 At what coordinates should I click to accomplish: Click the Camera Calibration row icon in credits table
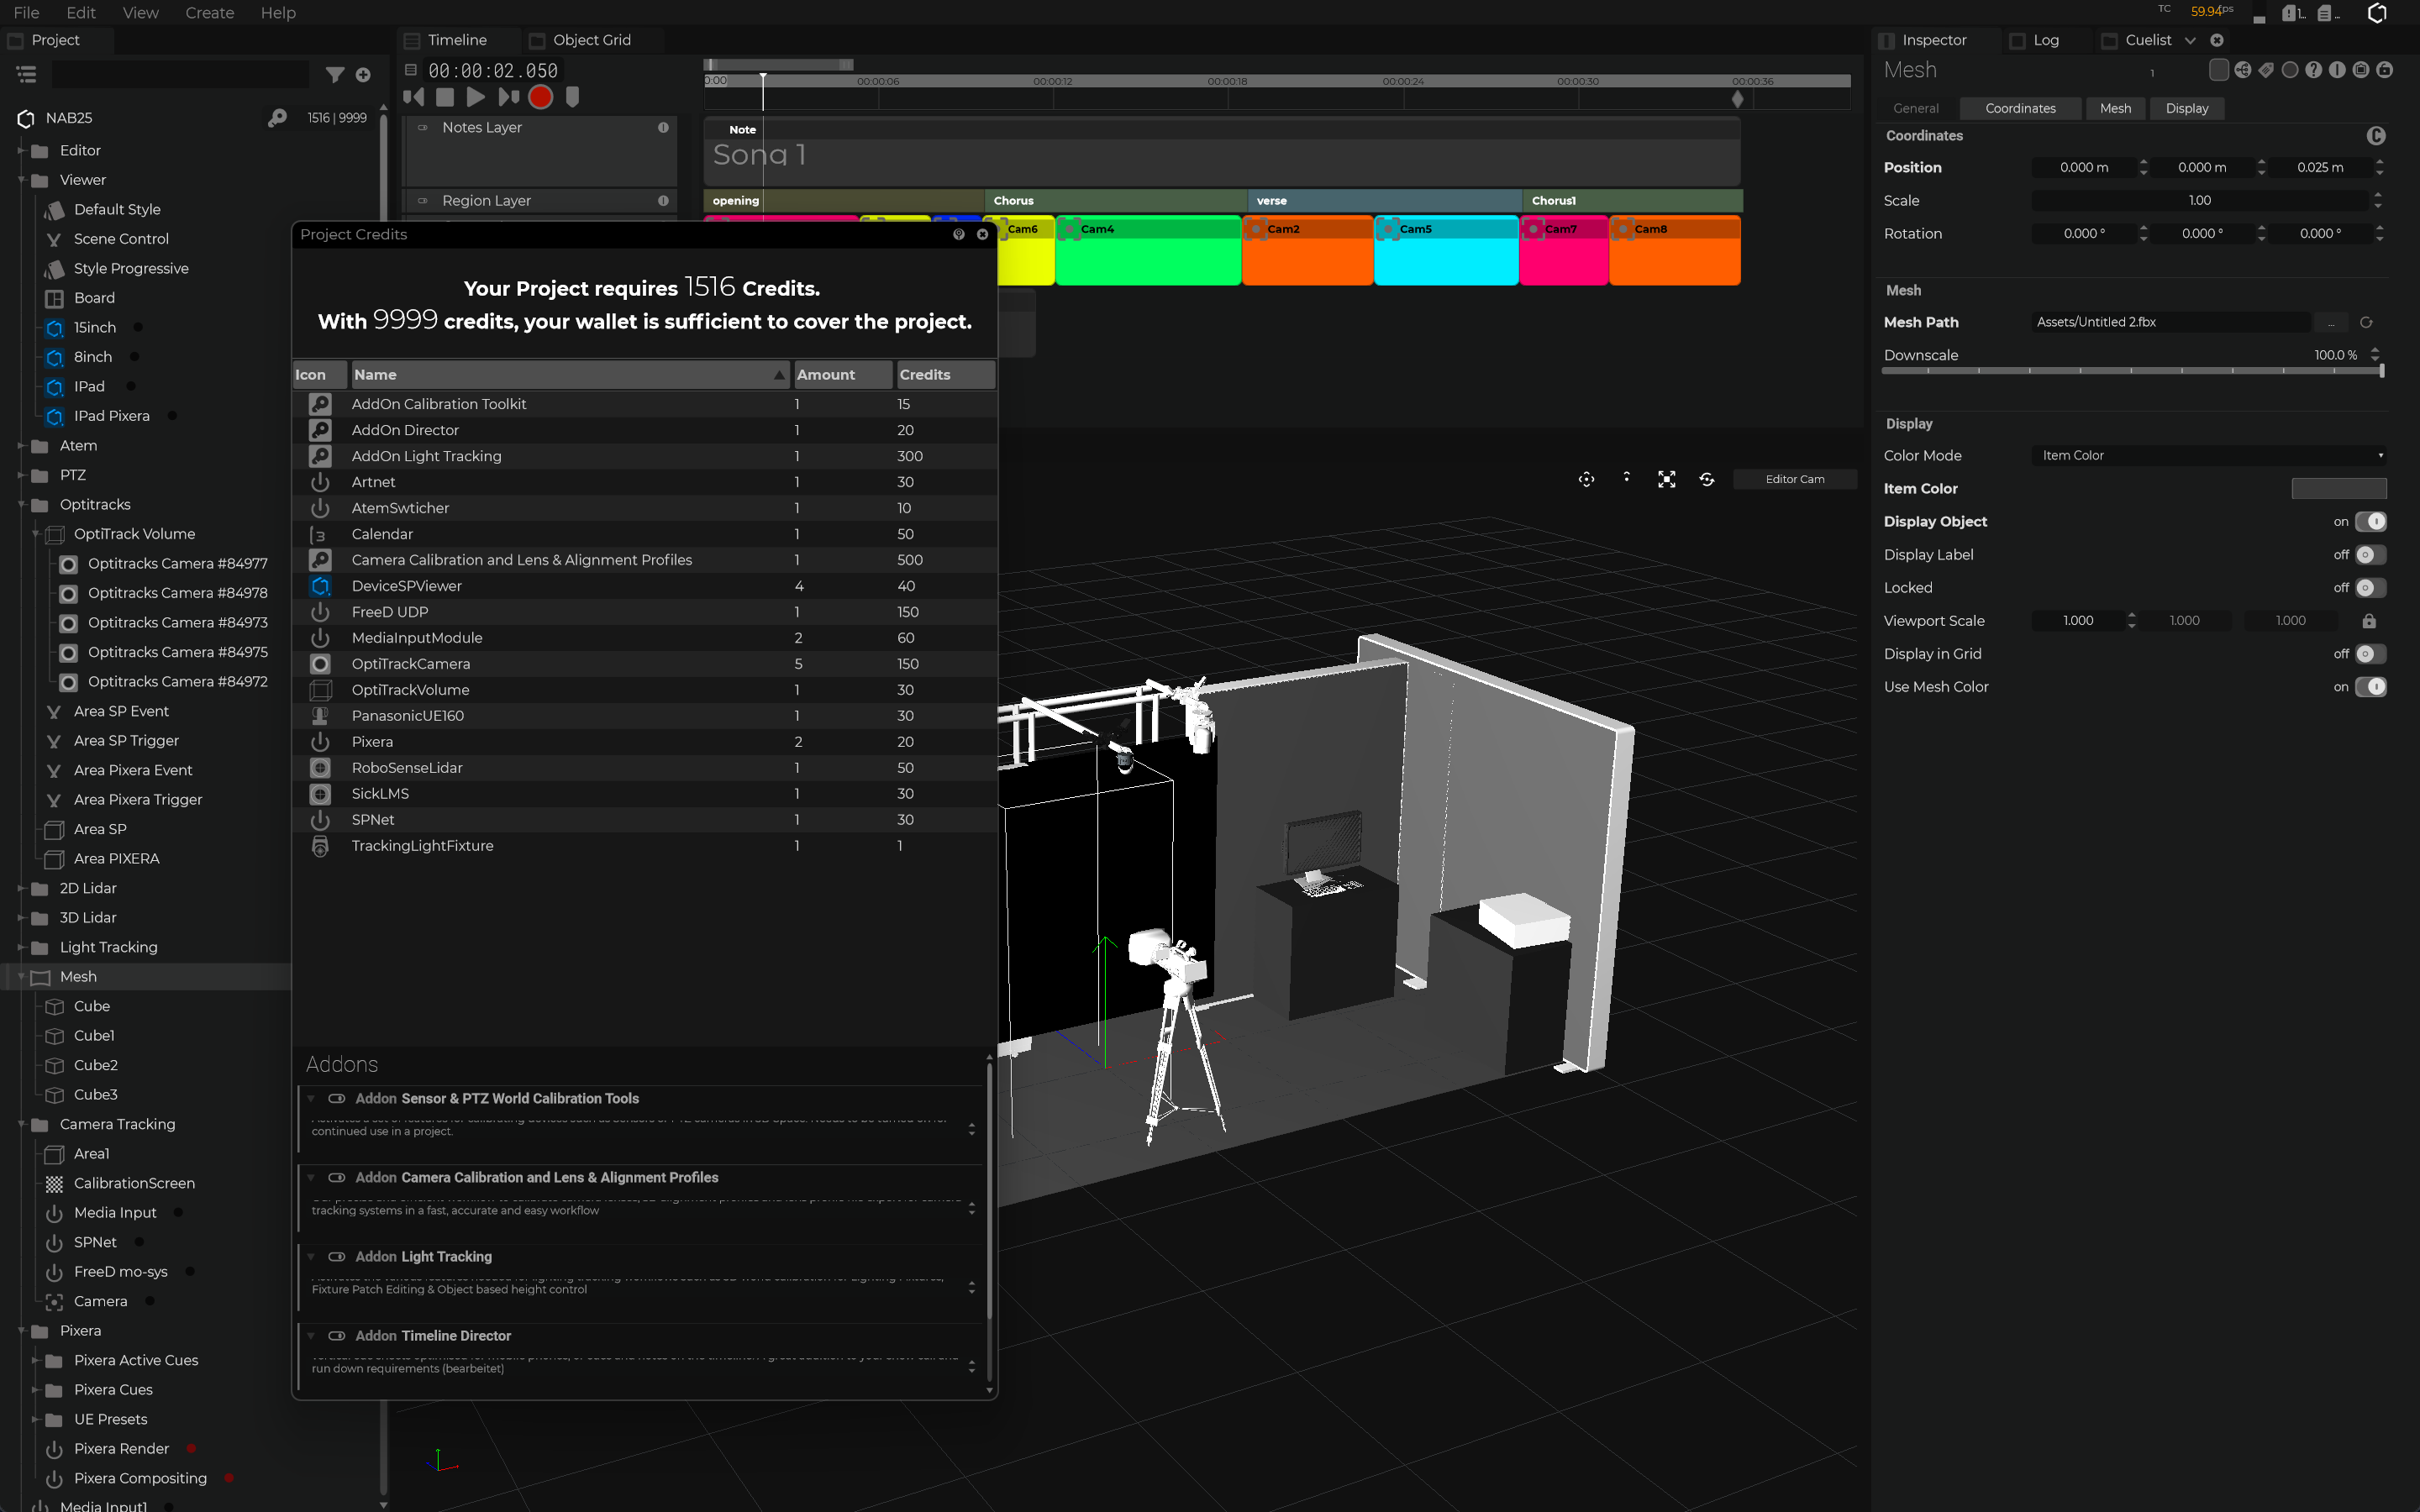(x=320, y=560)
